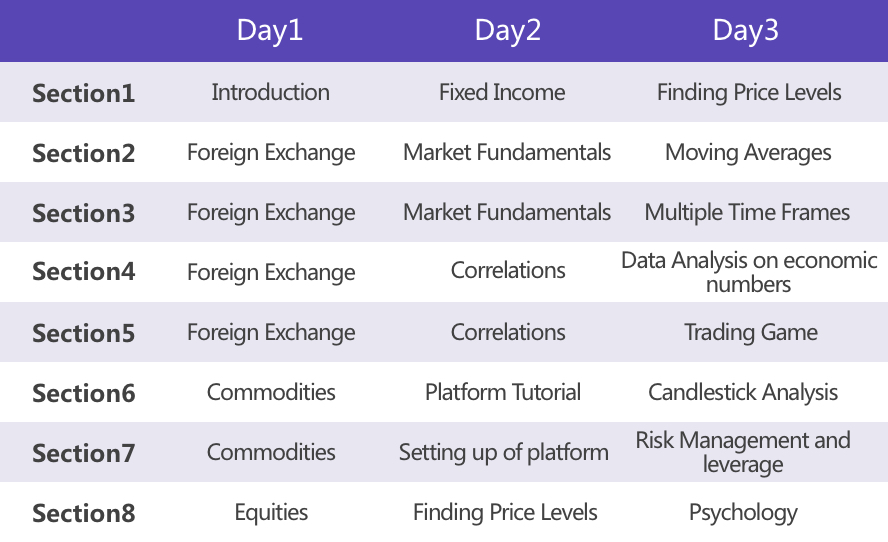Select the Fixed Income cell
888x542 pixels.
502,92
